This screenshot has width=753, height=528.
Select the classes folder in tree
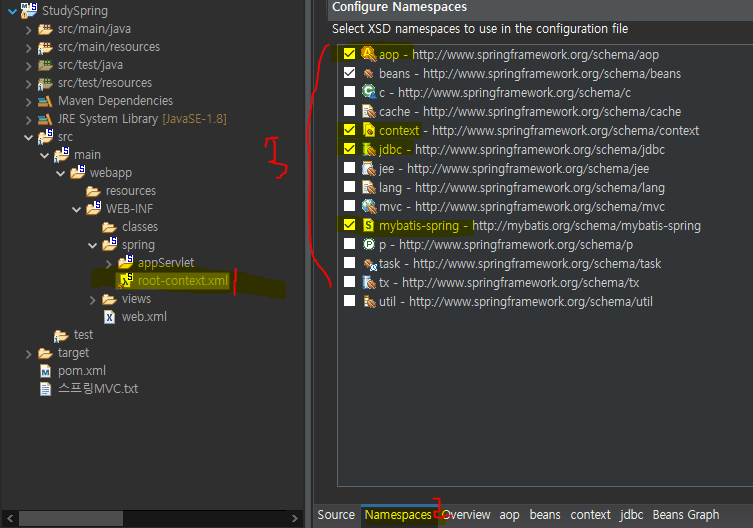click(x=140, y=227)
